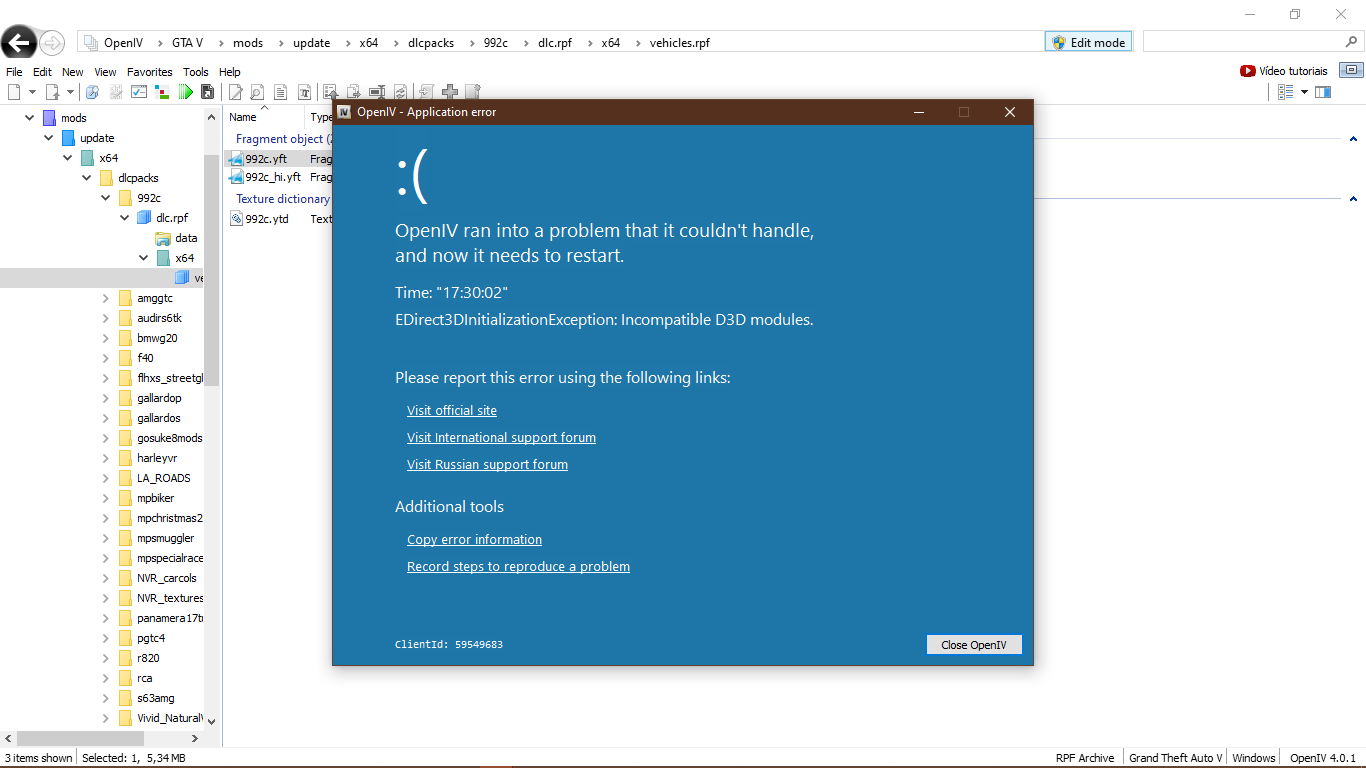Click Copy error information link

[x=474, y=540]
